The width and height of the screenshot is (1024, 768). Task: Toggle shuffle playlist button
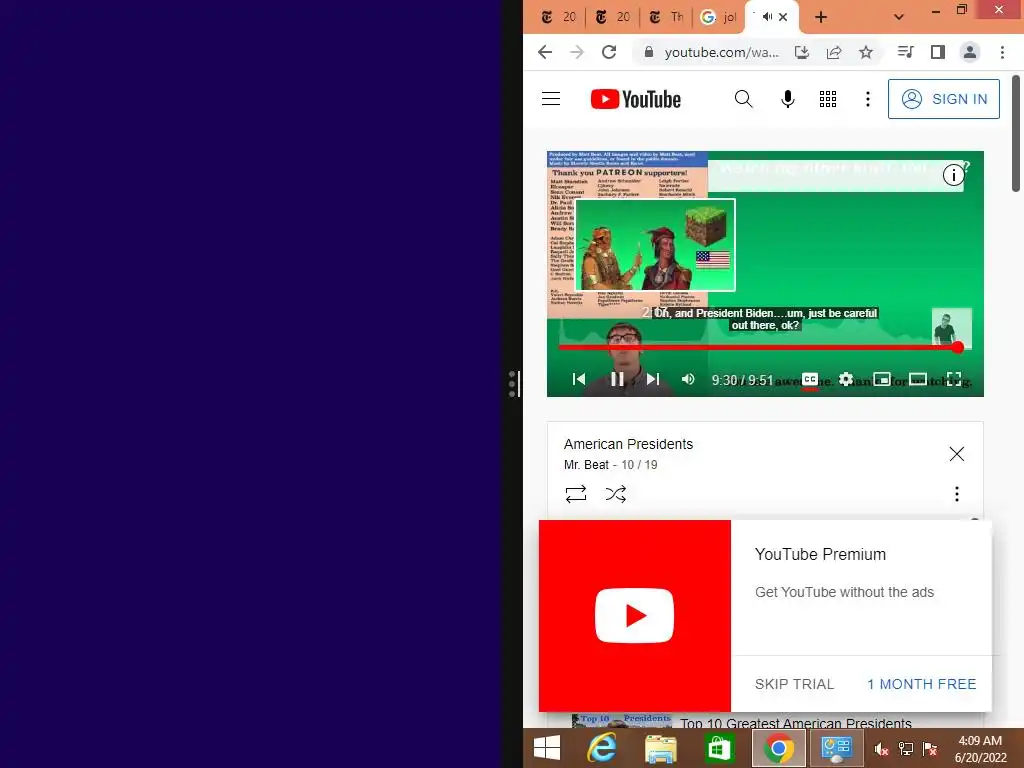pos(615,494)
